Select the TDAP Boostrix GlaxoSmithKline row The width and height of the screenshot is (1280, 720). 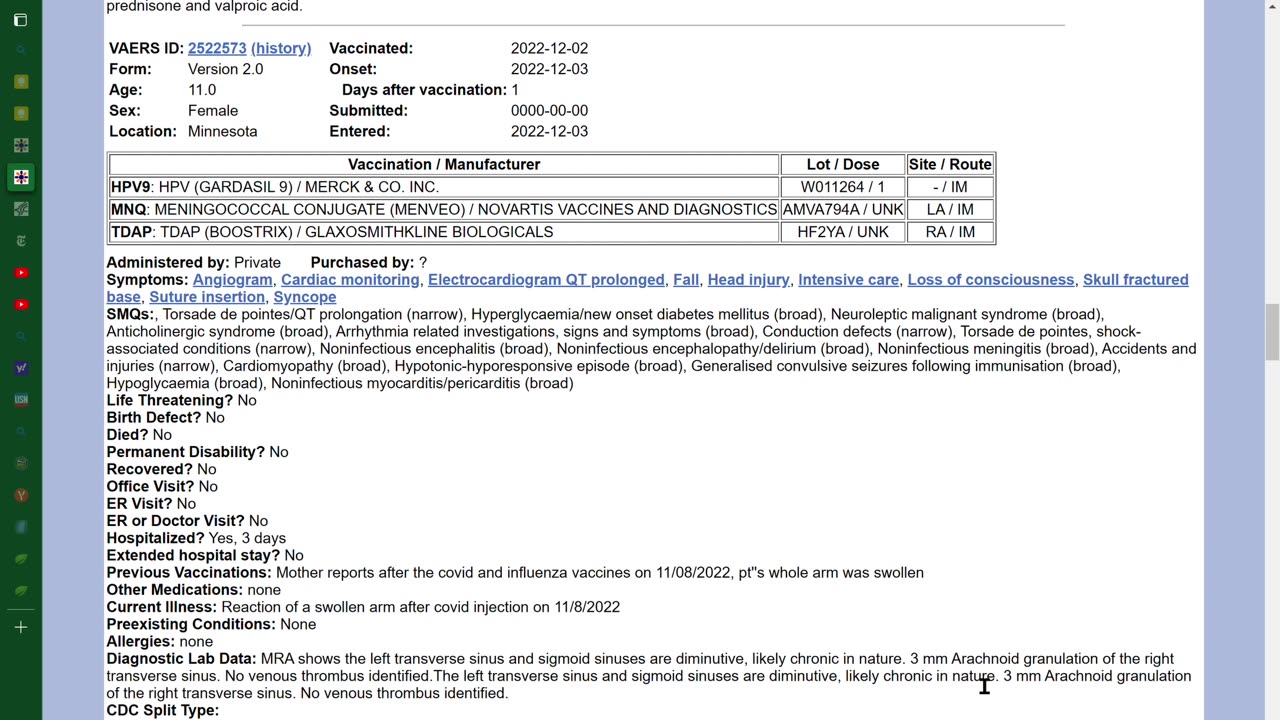[551, 232]
